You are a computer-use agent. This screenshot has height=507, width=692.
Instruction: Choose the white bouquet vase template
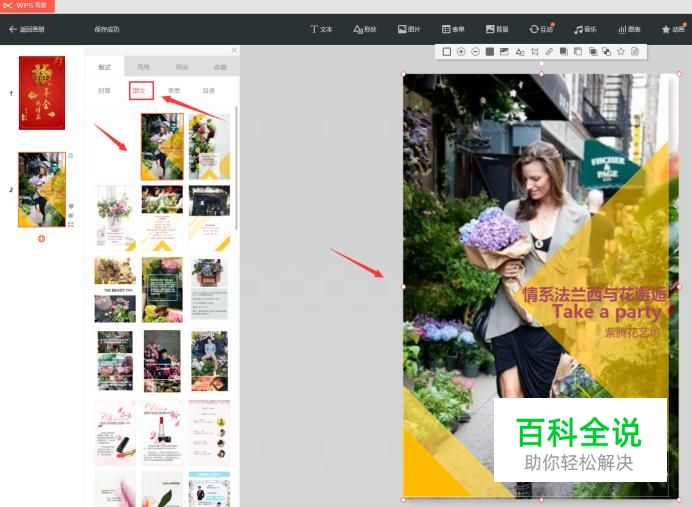click(115, 218)
